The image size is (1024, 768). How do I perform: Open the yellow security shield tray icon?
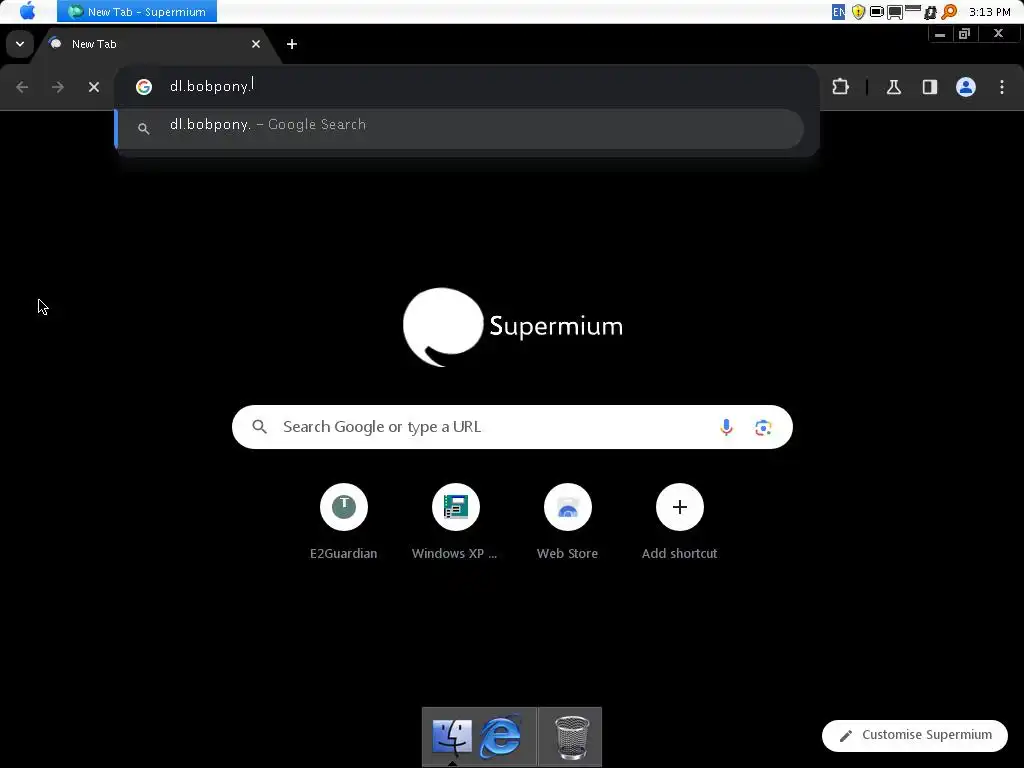[858, 12]
